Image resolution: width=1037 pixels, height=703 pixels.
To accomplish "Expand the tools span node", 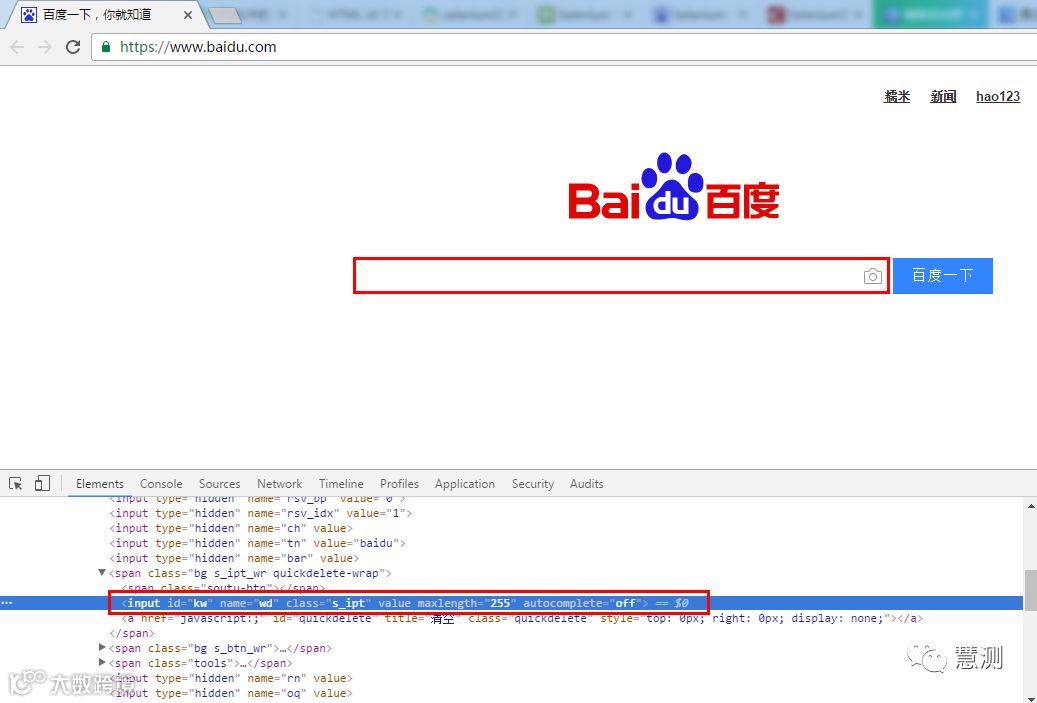I will pyautogui.click(x=102, y=663).
